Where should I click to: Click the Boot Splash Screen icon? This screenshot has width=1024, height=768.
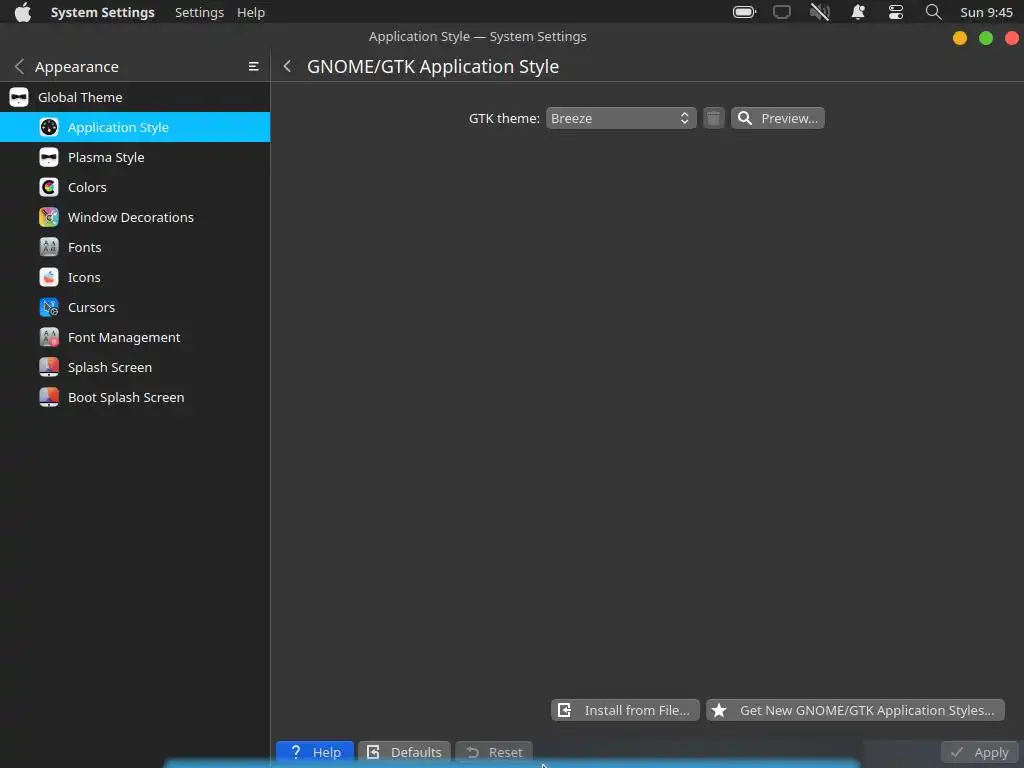(x=49, y=398)
